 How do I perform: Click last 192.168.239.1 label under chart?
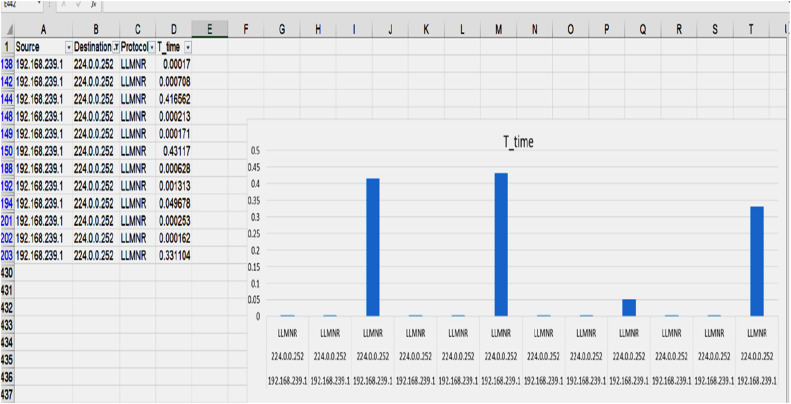(757, 381)
